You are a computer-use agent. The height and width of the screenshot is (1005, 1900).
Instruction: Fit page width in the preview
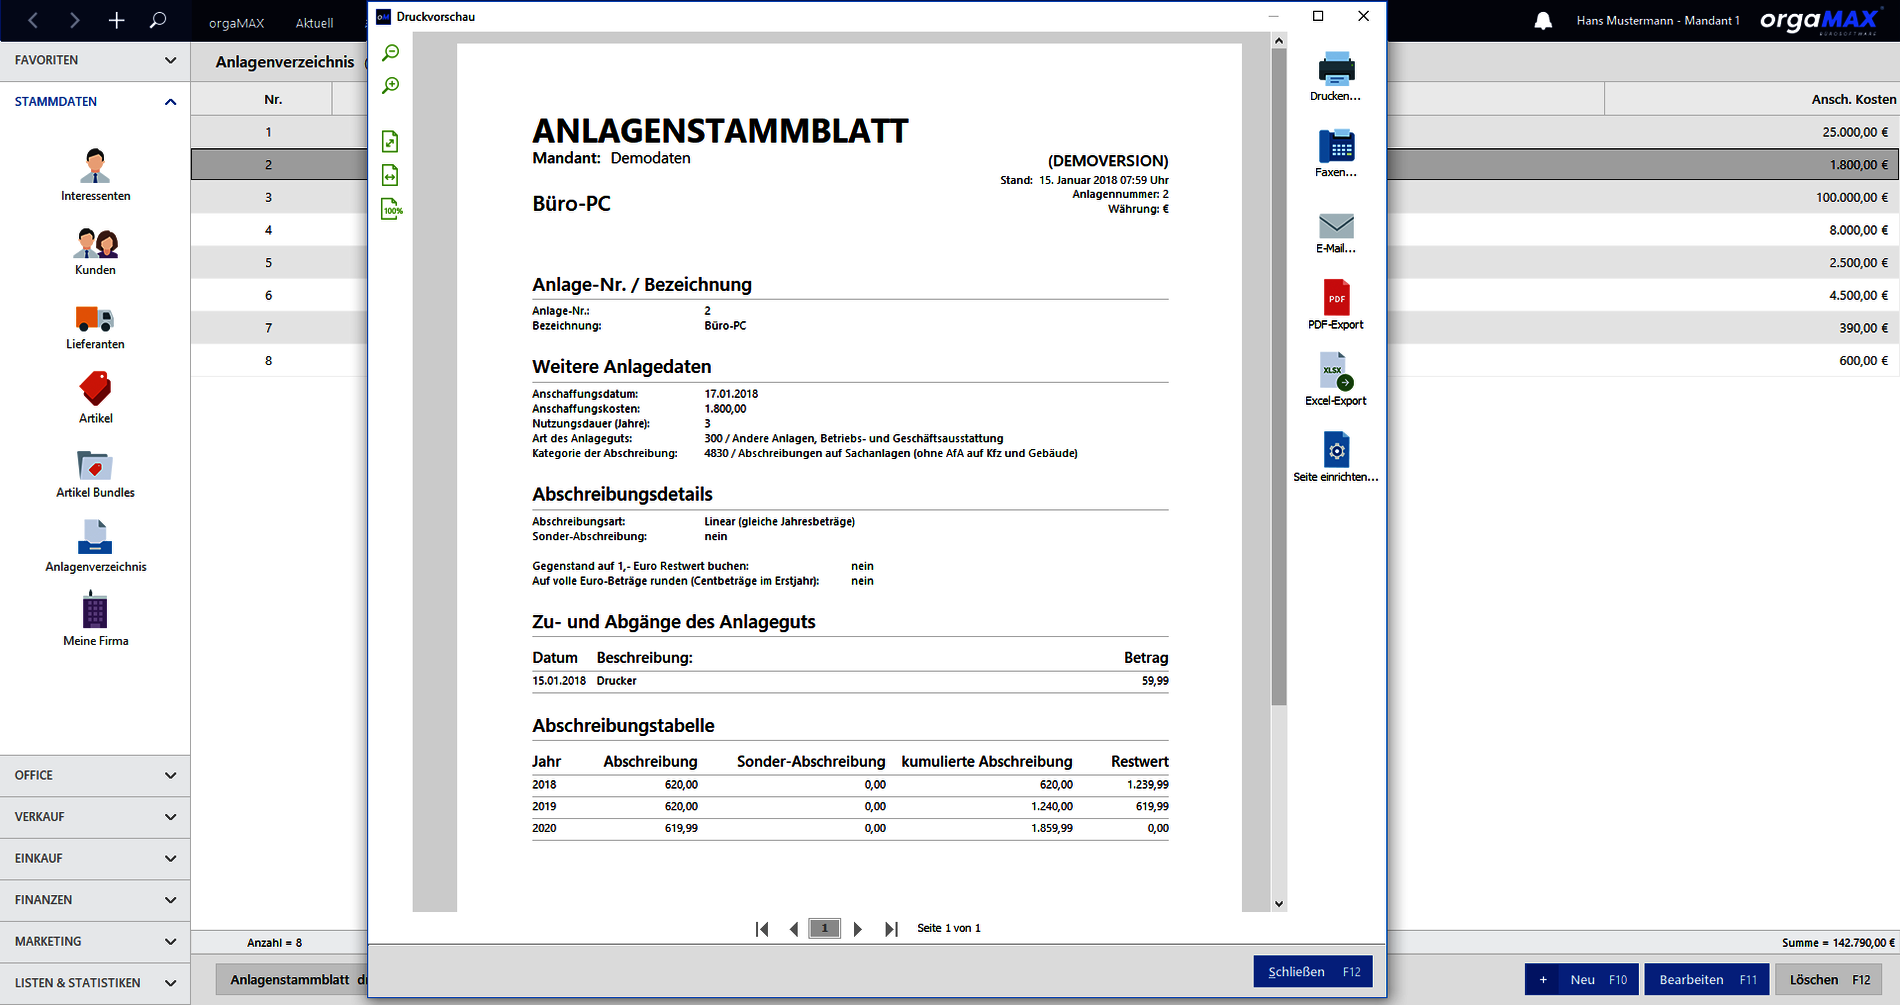coord(391,175)
